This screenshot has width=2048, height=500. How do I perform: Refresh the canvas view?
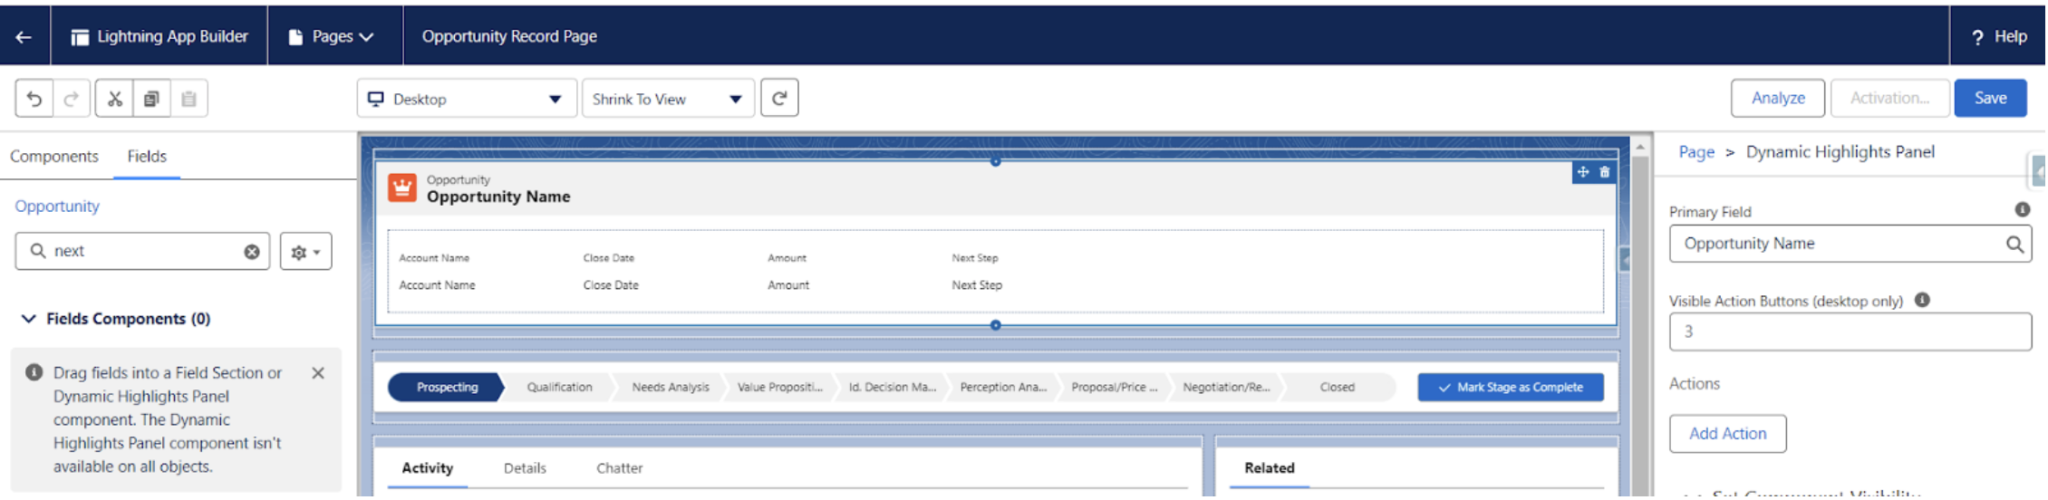pyautogui.click(x=779, y=98)
